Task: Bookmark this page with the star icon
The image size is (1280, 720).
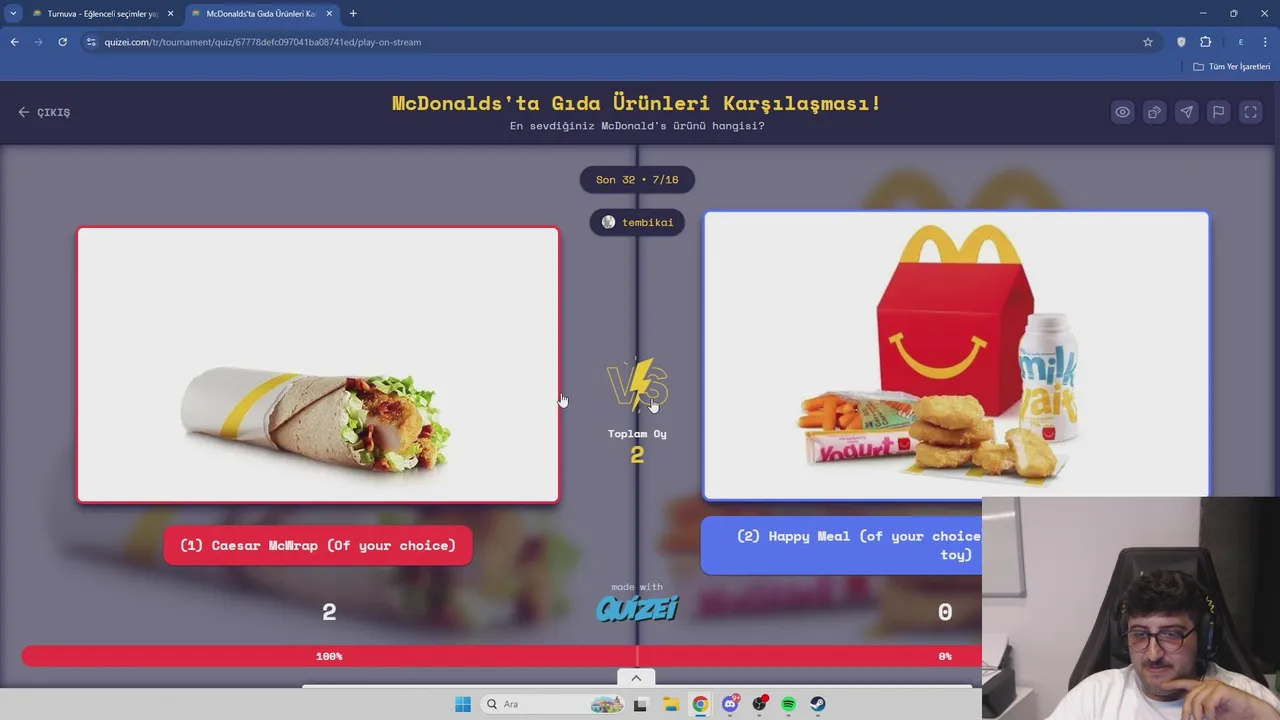Action: [x=1148, y=42]
